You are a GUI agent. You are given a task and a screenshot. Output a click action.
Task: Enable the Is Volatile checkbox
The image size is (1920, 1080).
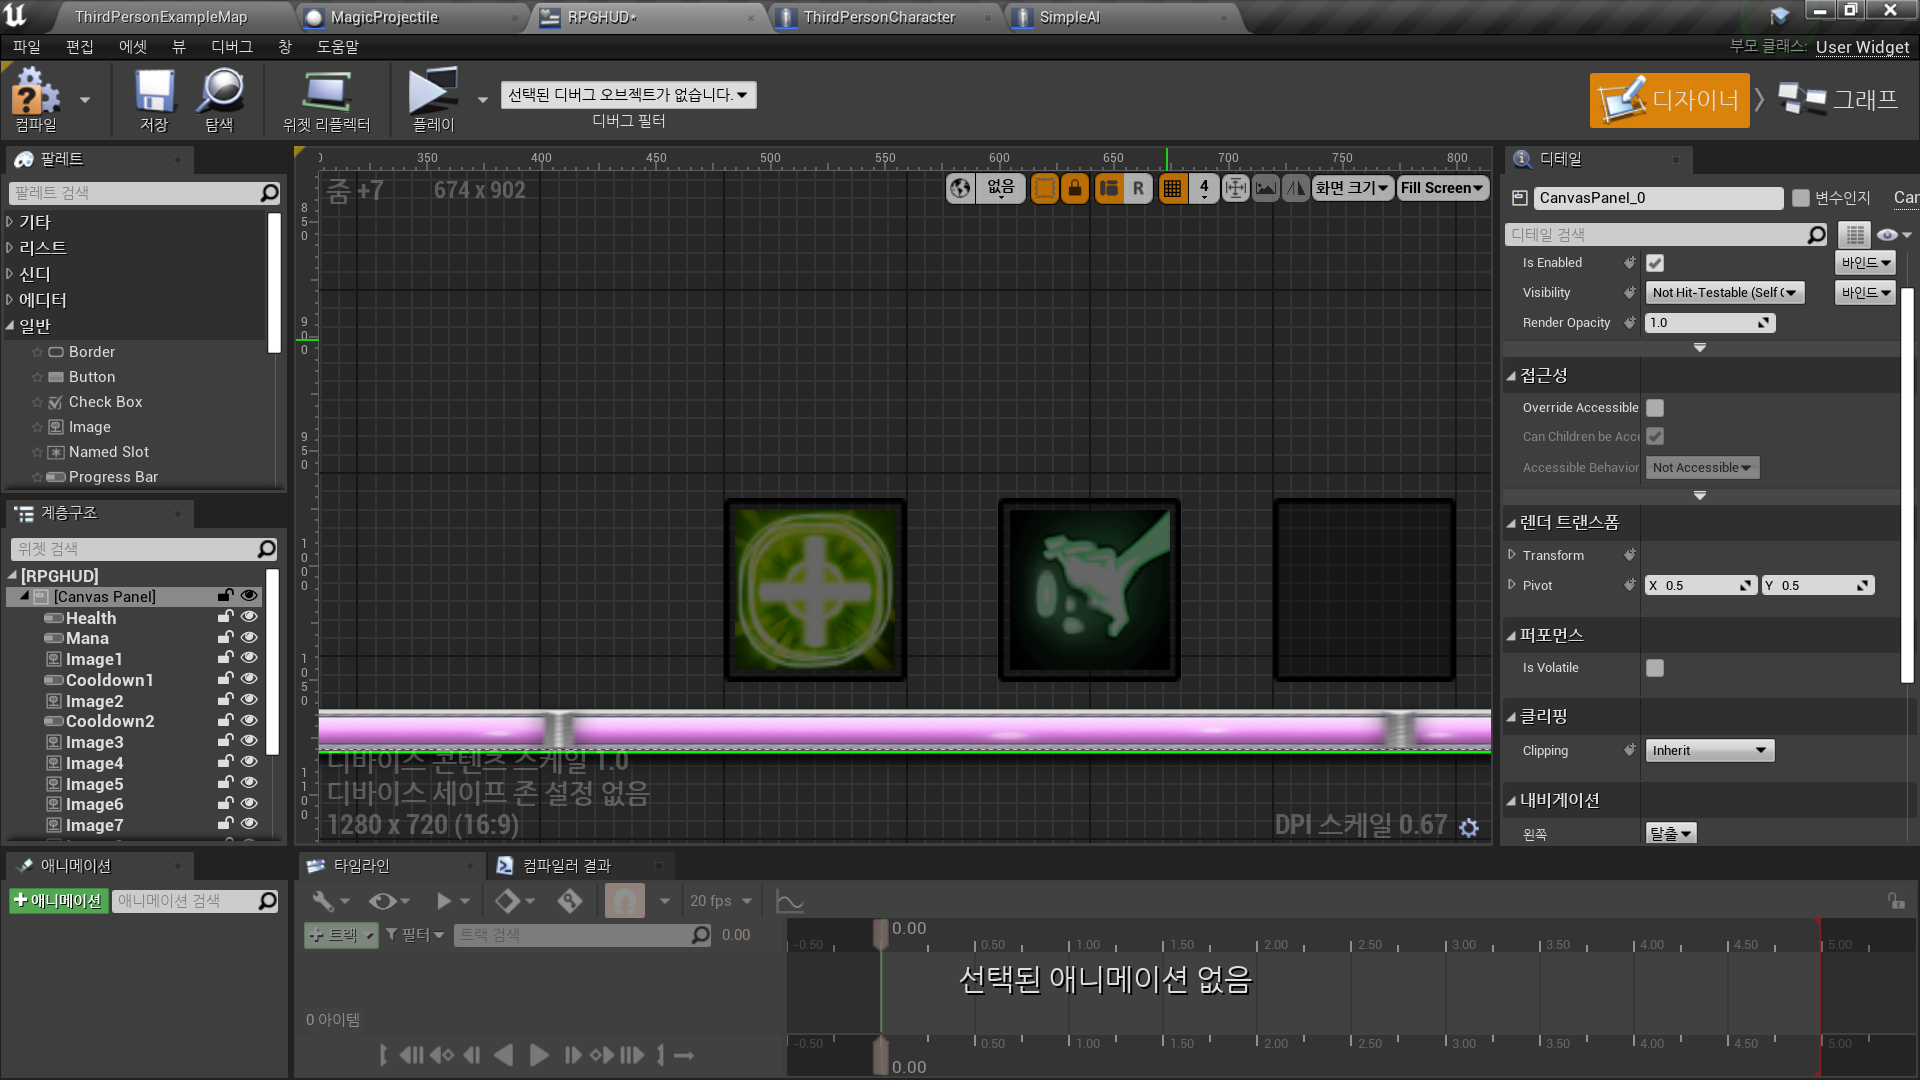point(1655,668)
